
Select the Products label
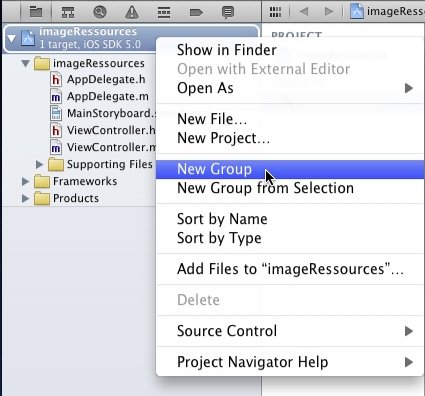(x=76, y=198)
